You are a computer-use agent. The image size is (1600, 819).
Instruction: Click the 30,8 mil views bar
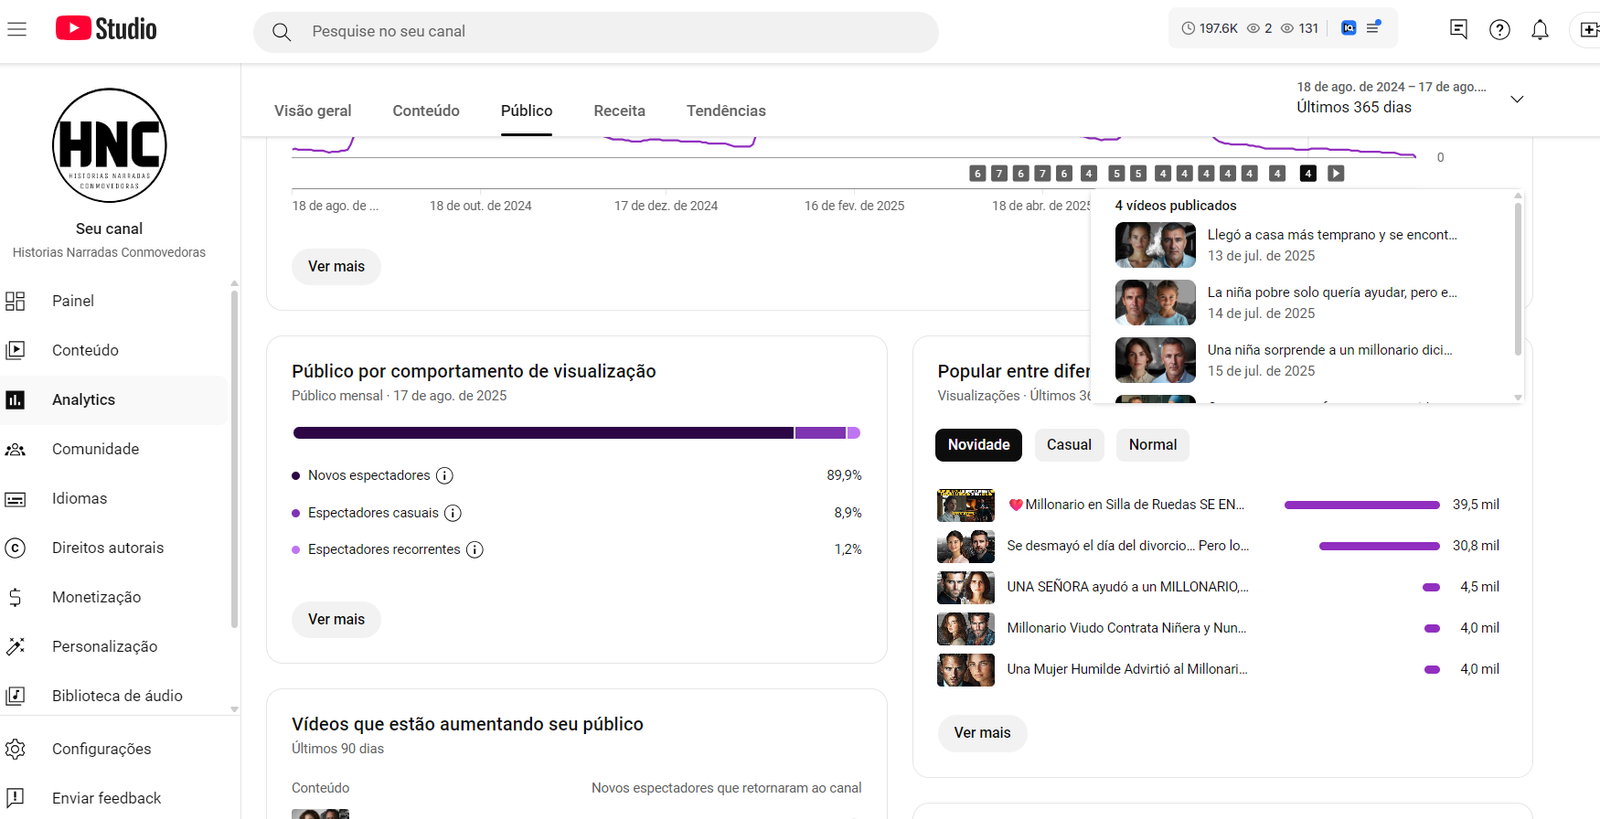1379,546
